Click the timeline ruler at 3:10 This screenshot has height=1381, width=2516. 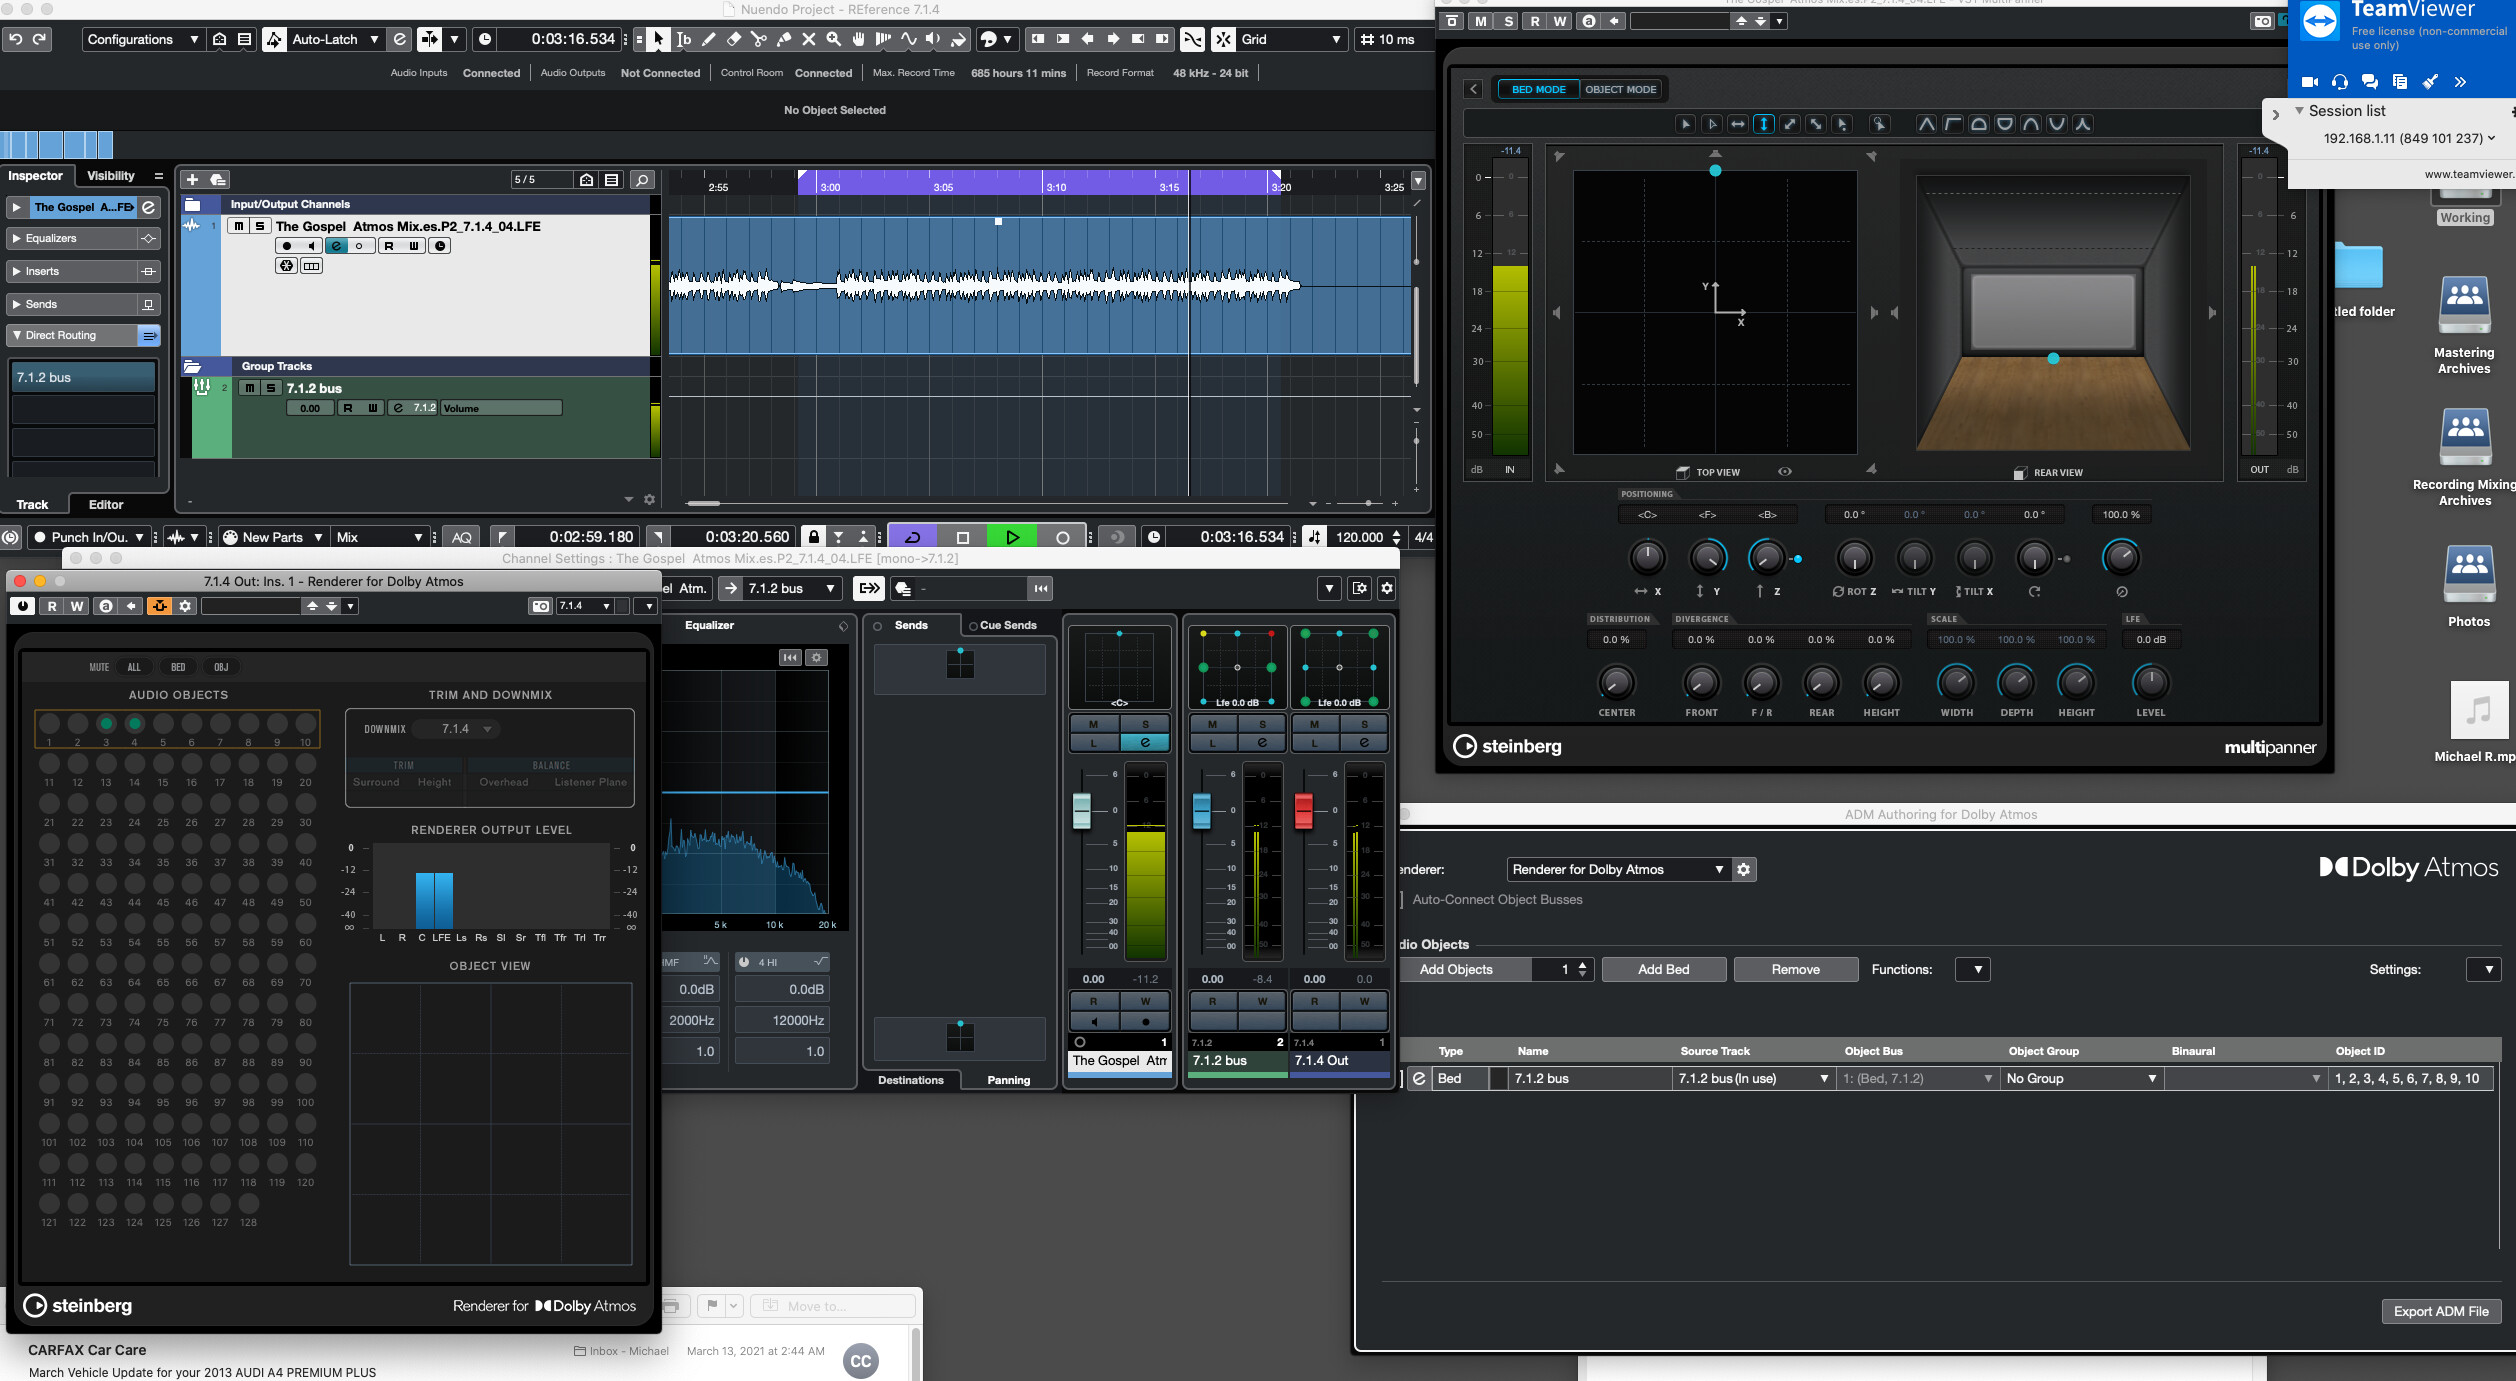[x=1056, y=186]
